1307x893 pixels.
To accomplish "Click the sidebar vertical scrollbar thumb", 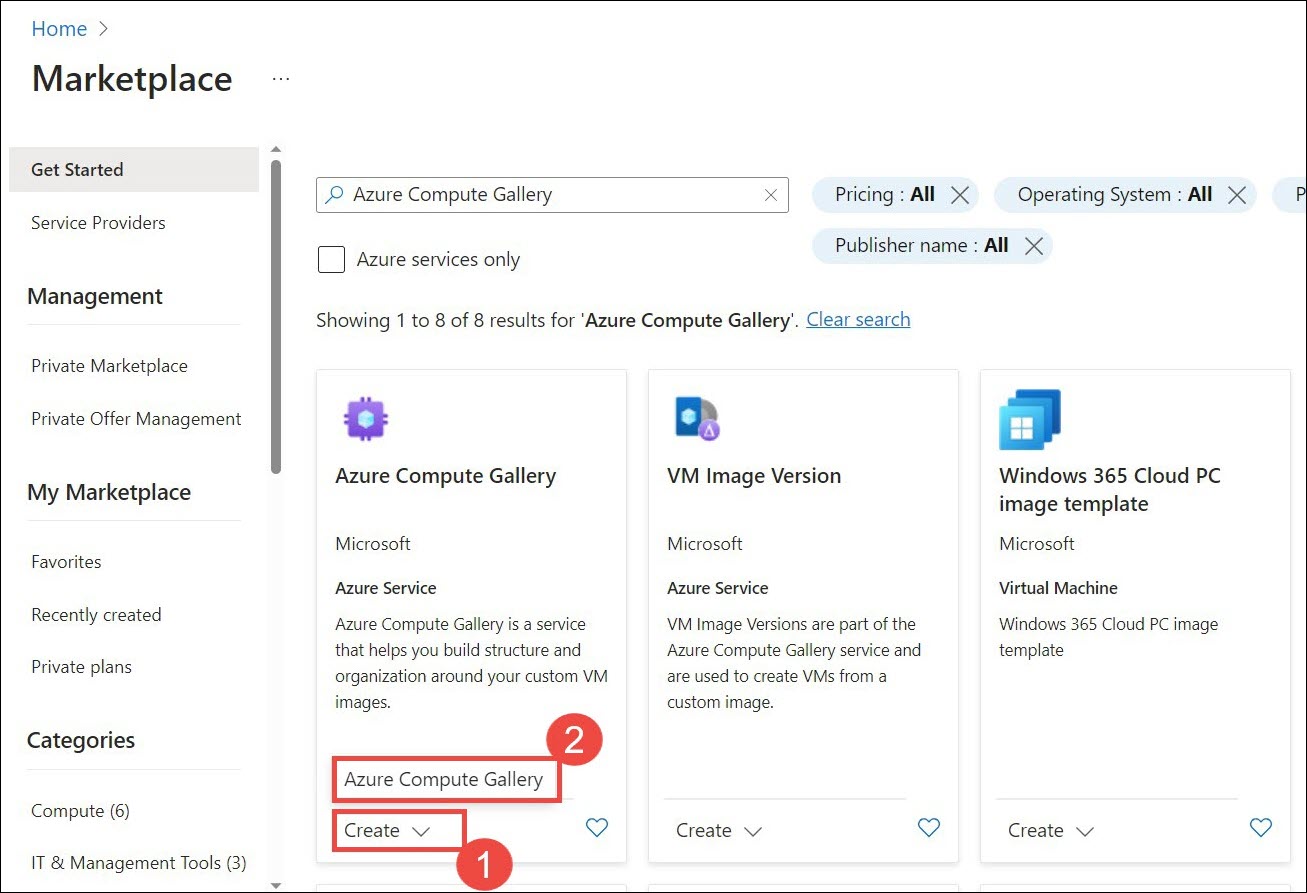I will (x=276, y=316).
